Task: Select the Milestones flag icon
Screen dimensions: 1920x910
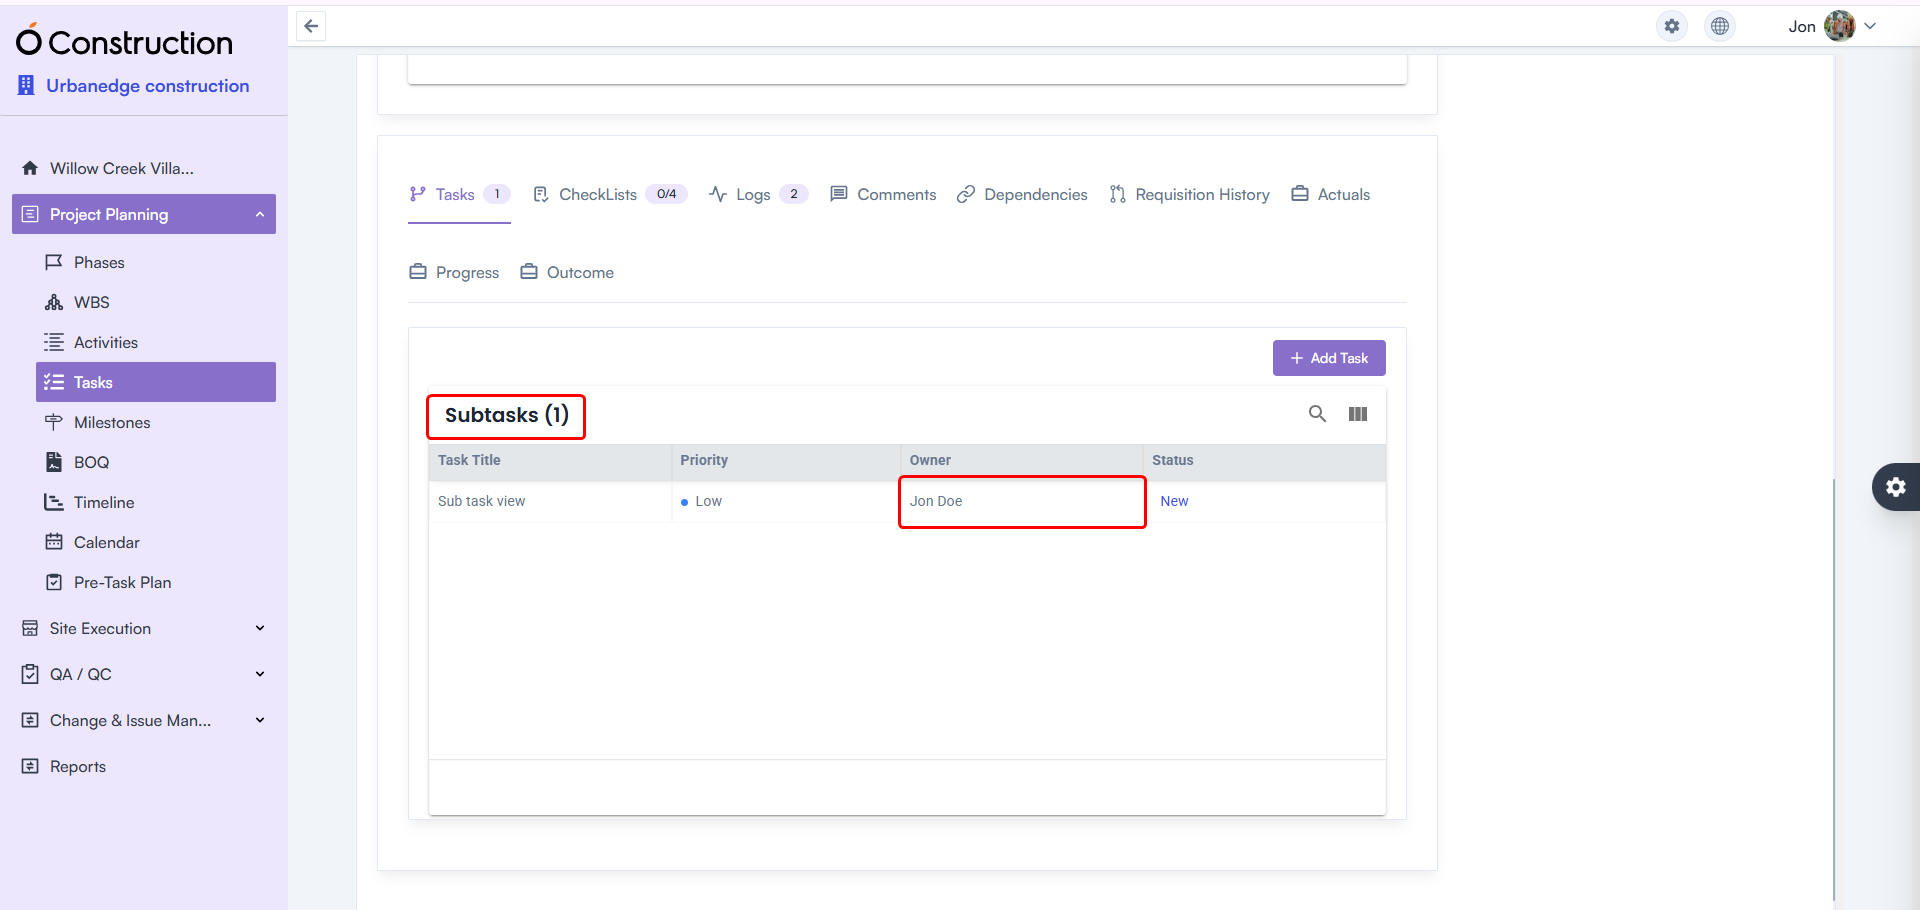Action: pyautogui.click(x=56, y=422)
